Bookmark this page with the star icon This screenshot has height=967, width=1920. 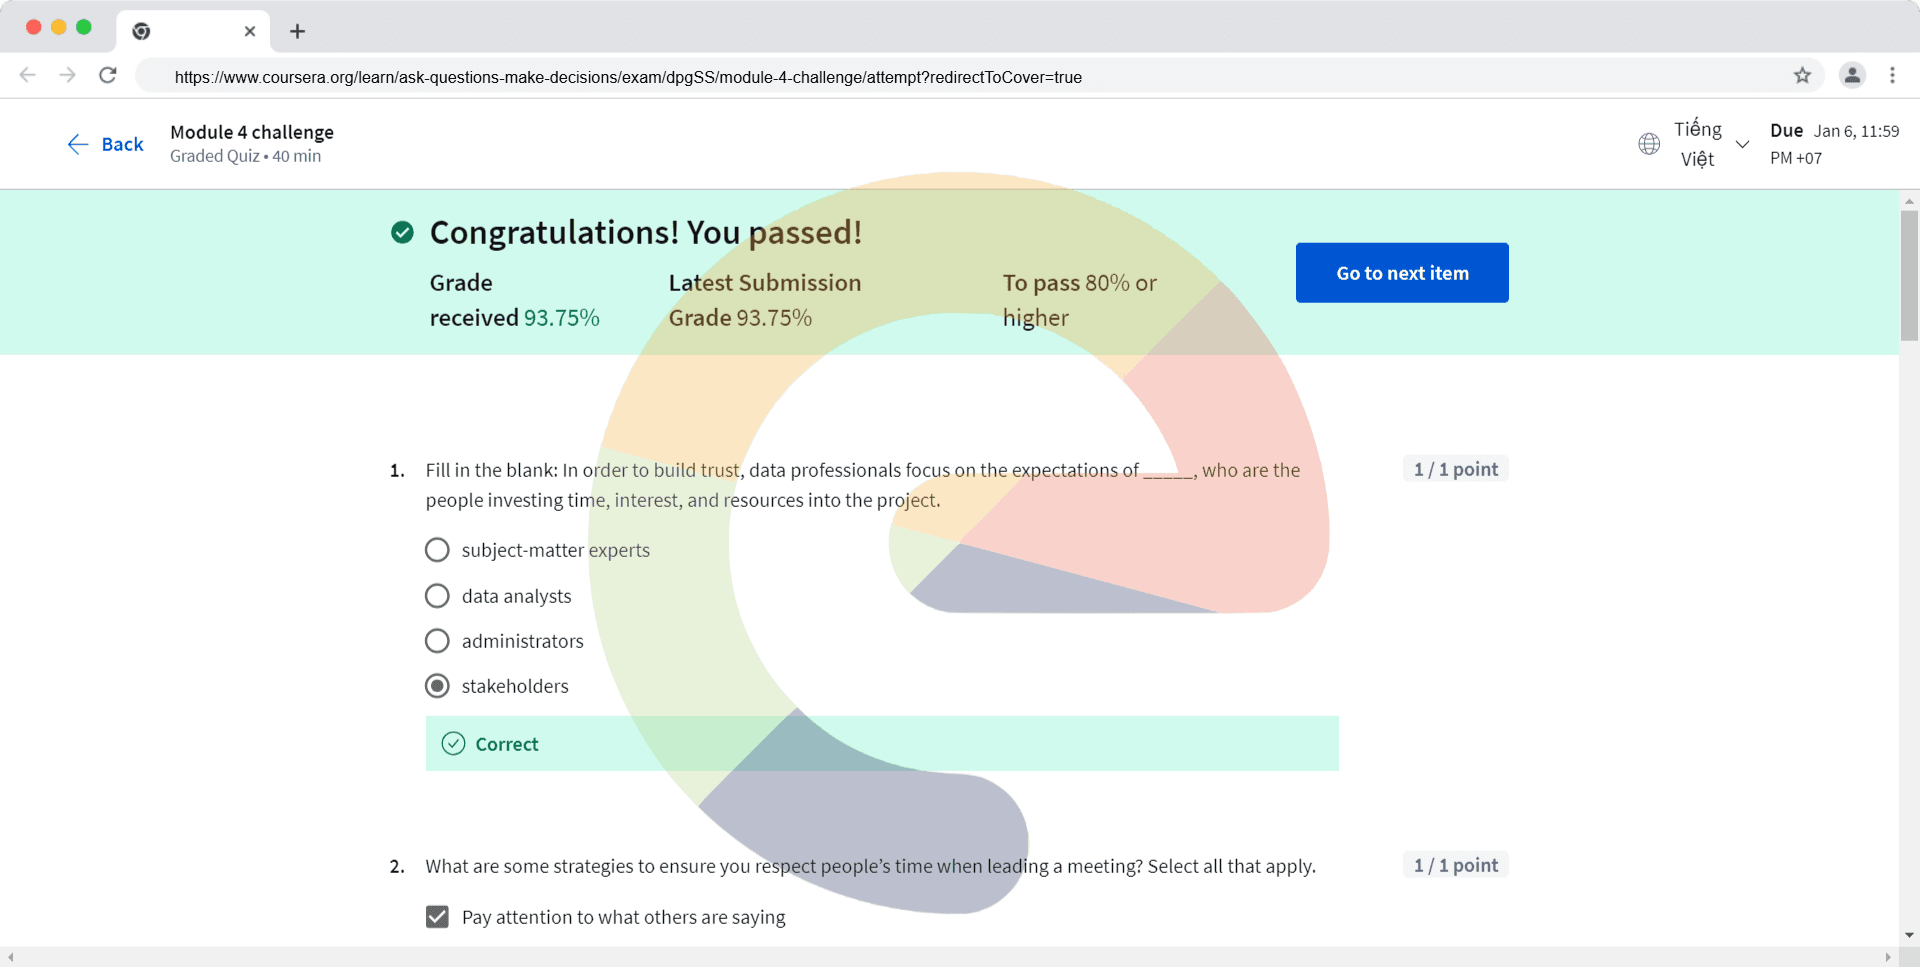1802,75
